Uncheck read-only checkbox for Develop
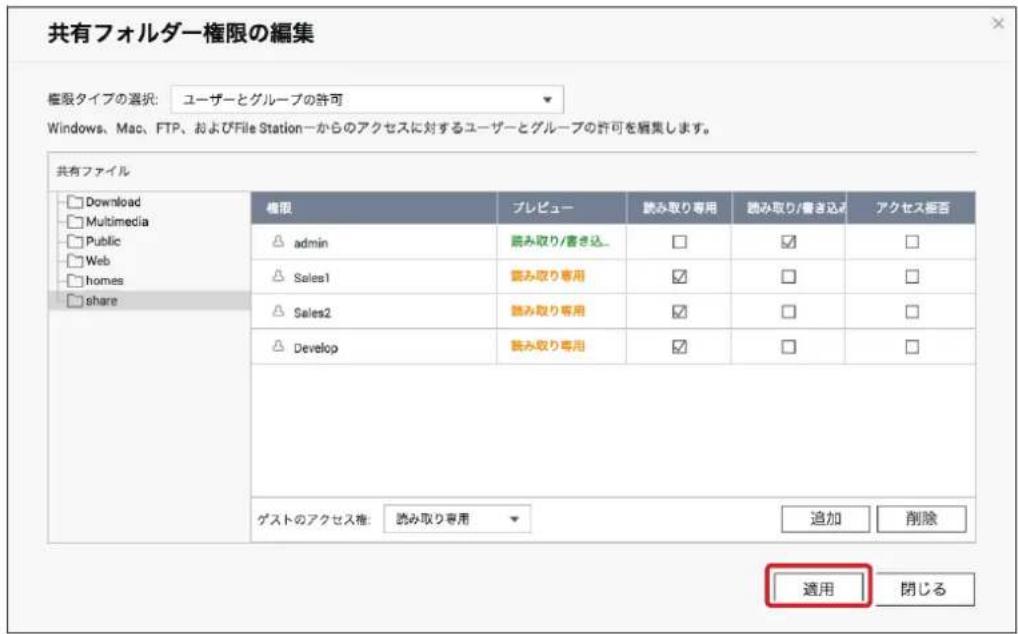Image resolution: width=1018 pixels, height=634 pixels. [679, 347]
